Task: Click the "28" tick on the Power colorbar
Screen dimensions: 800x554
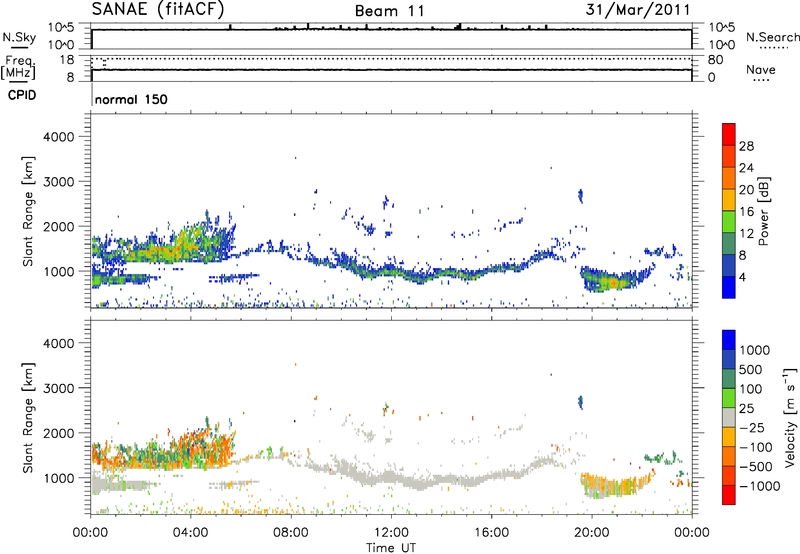Action: click(x=746, y=146)
